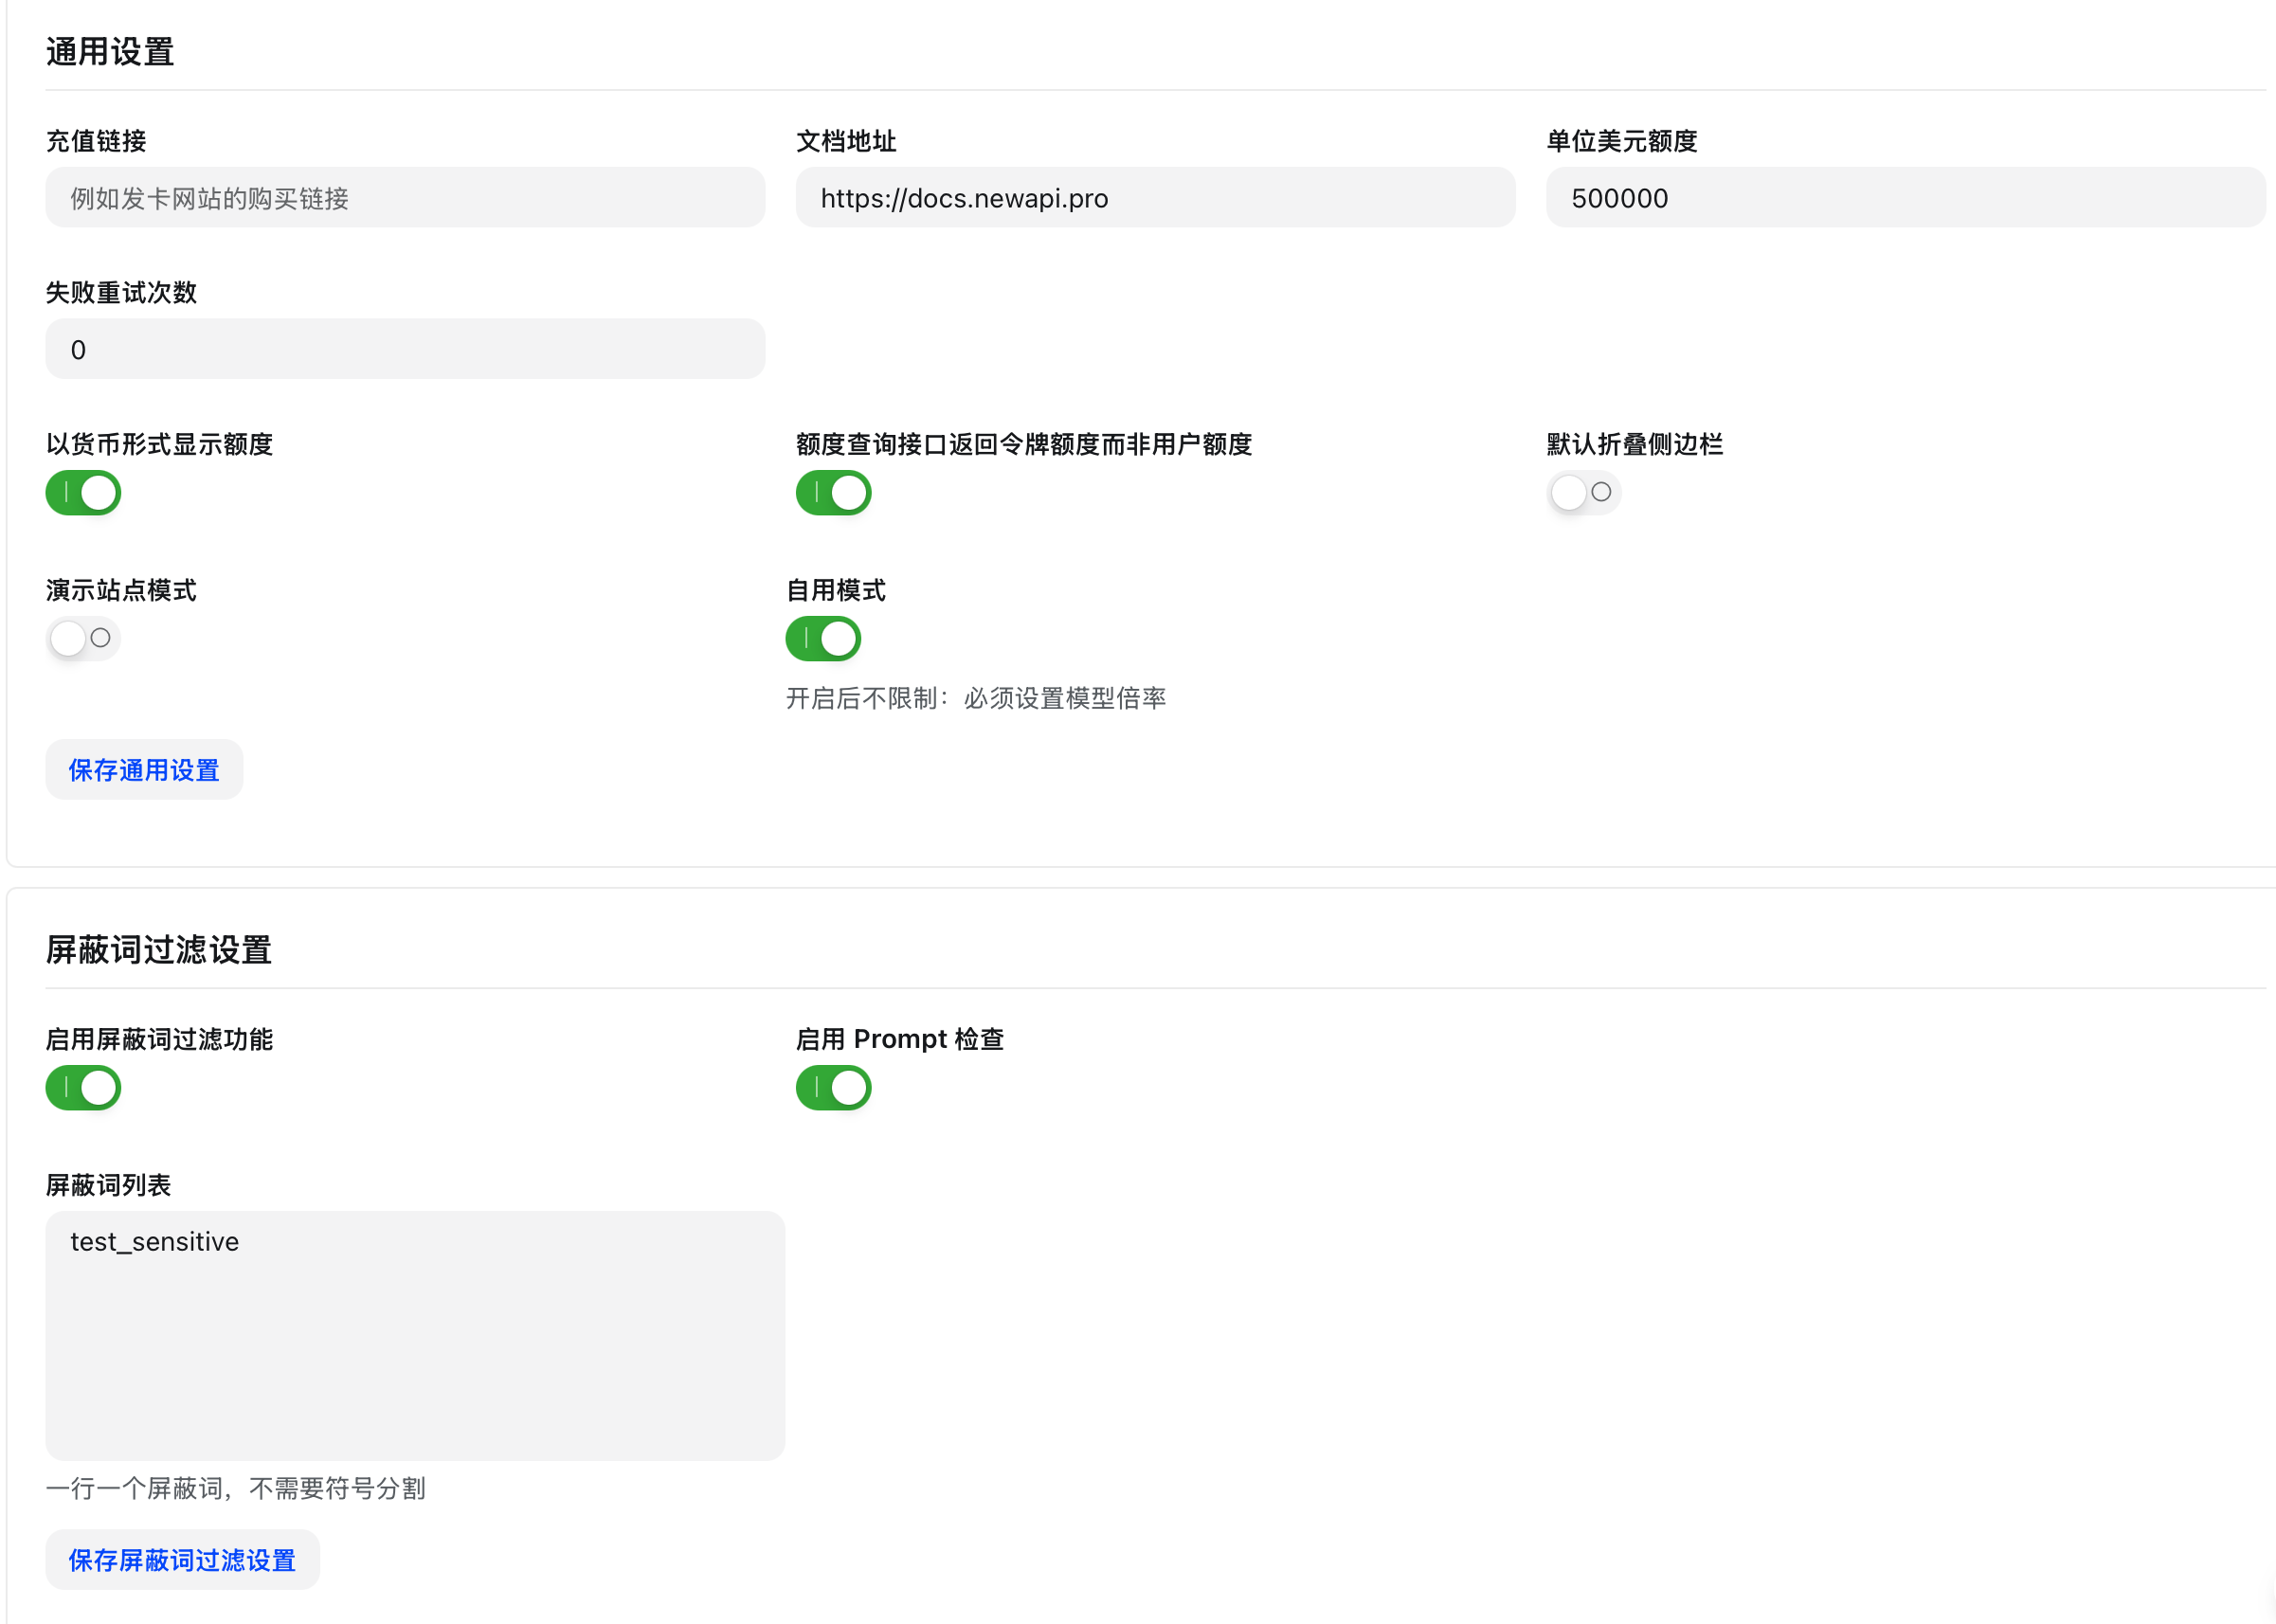This screenshot has height=1624, width=2276.
Task: Disable 自用模式 switch
Action: 823,638
